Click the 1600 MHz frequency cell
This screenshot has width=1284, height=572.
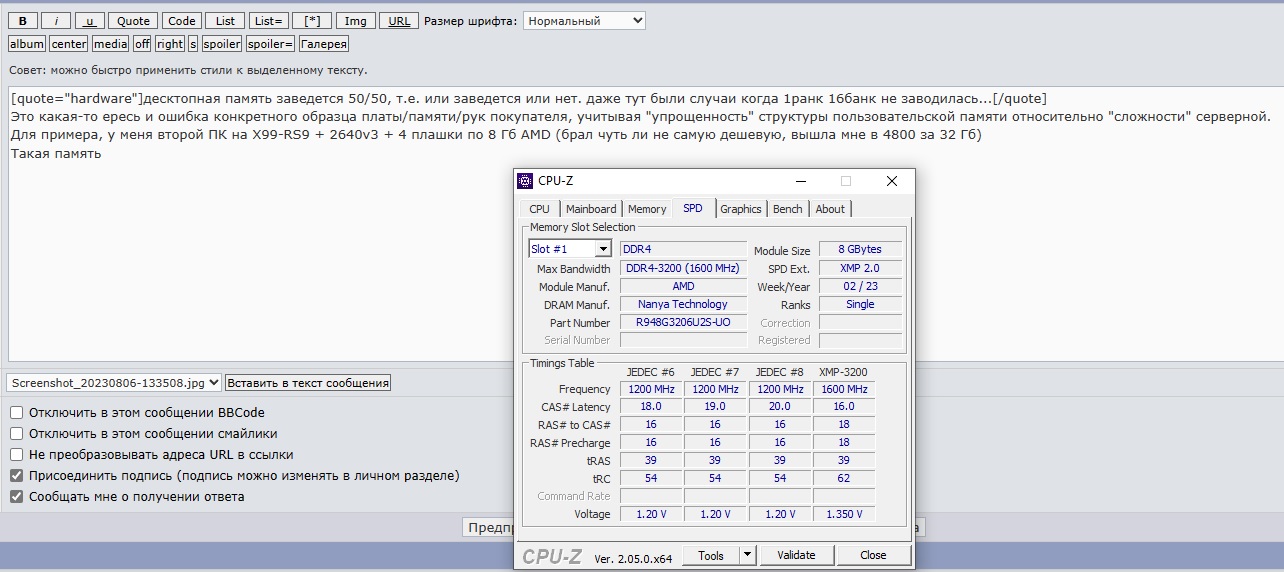pos(844,389)
